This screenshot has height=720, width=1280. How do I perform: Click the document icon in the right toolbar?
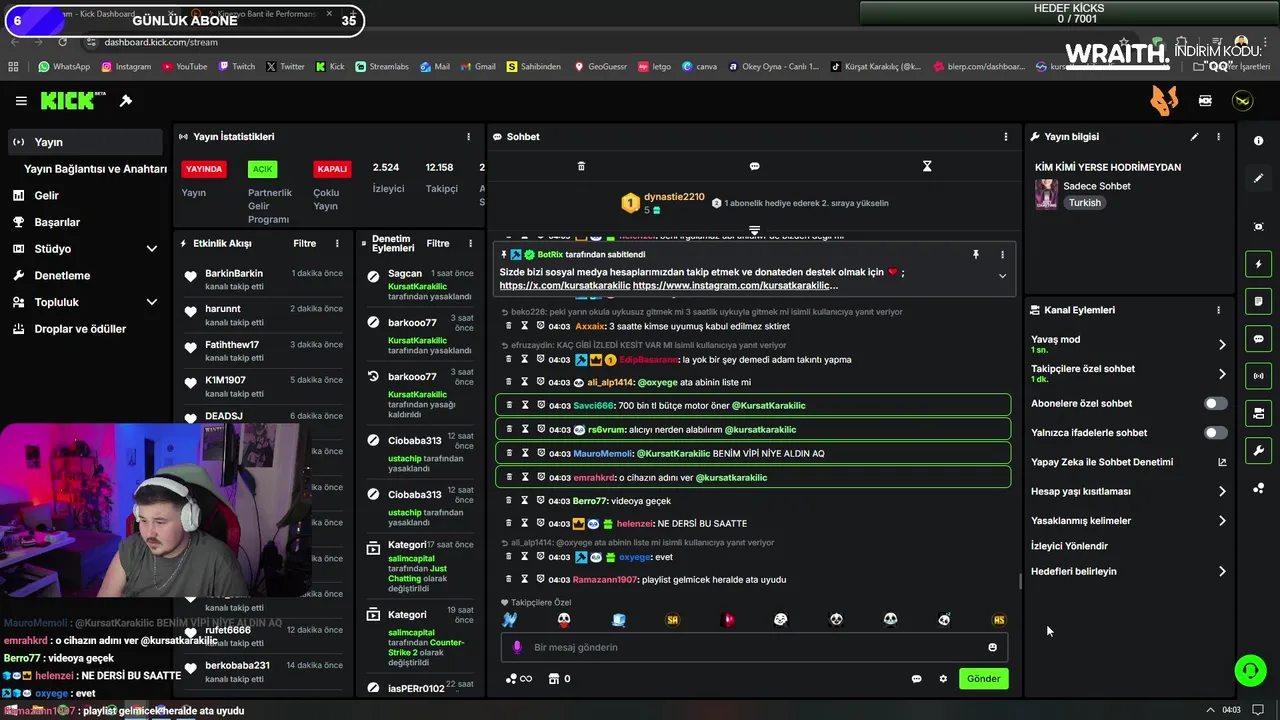(x=1258, y=301)
